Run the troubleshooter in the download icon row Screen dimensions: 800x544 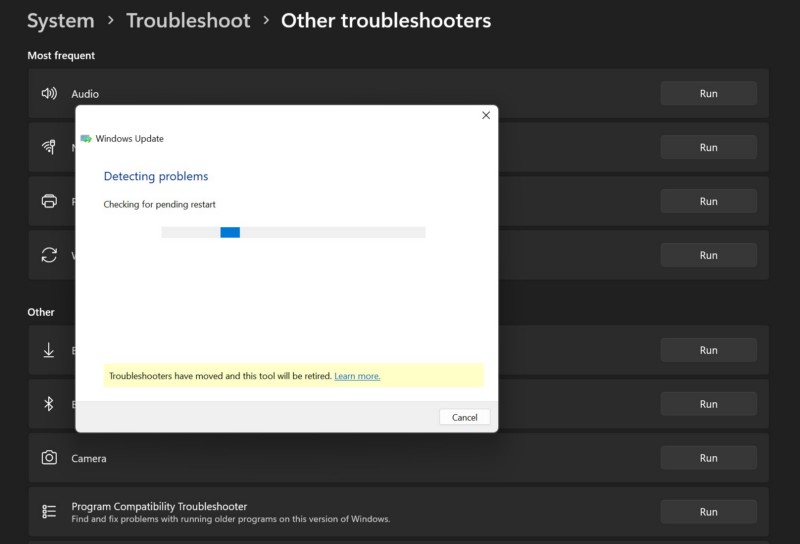708,350
